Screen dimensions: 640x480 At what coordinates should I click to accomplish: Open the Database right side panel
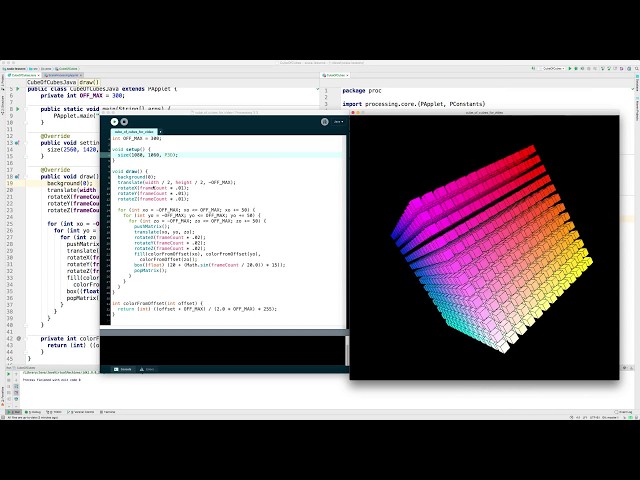pos(637,83)
